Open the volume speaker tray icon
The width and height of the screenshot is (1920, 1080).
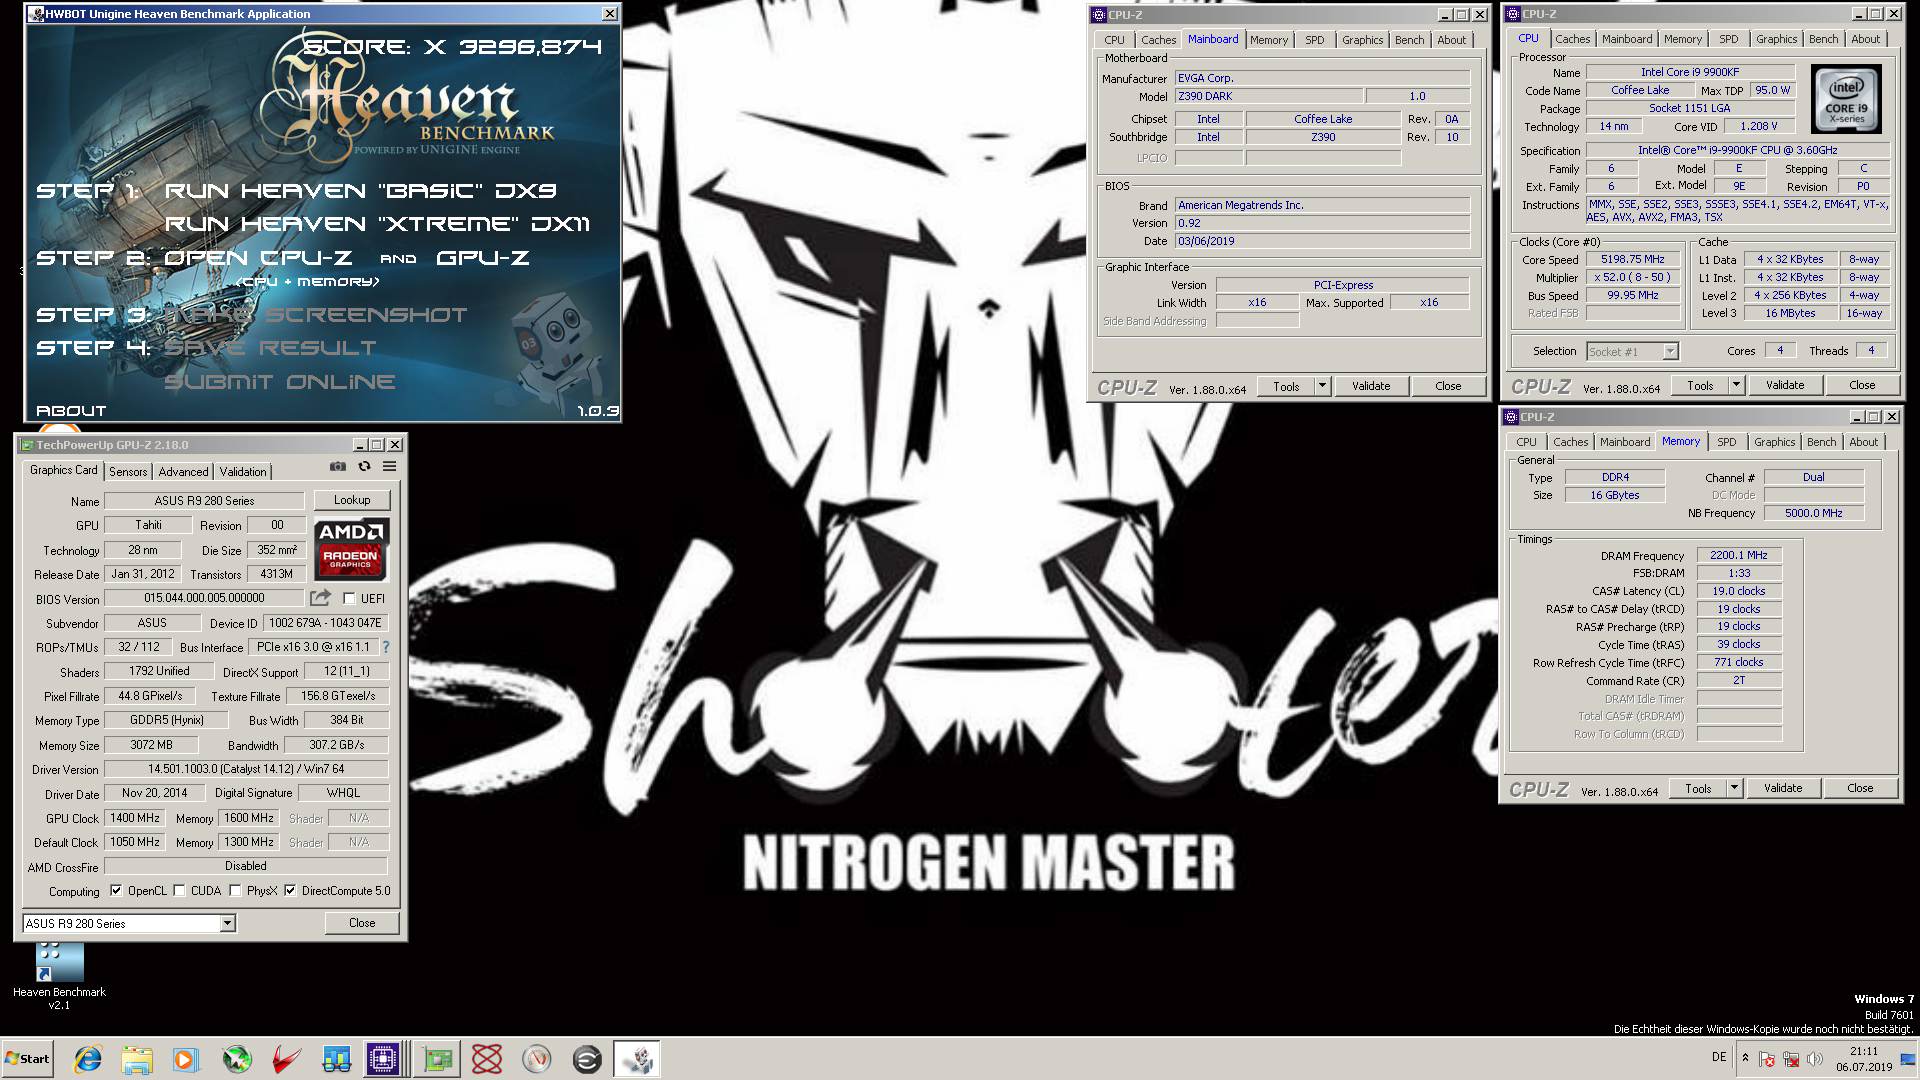[1815, 1059]
